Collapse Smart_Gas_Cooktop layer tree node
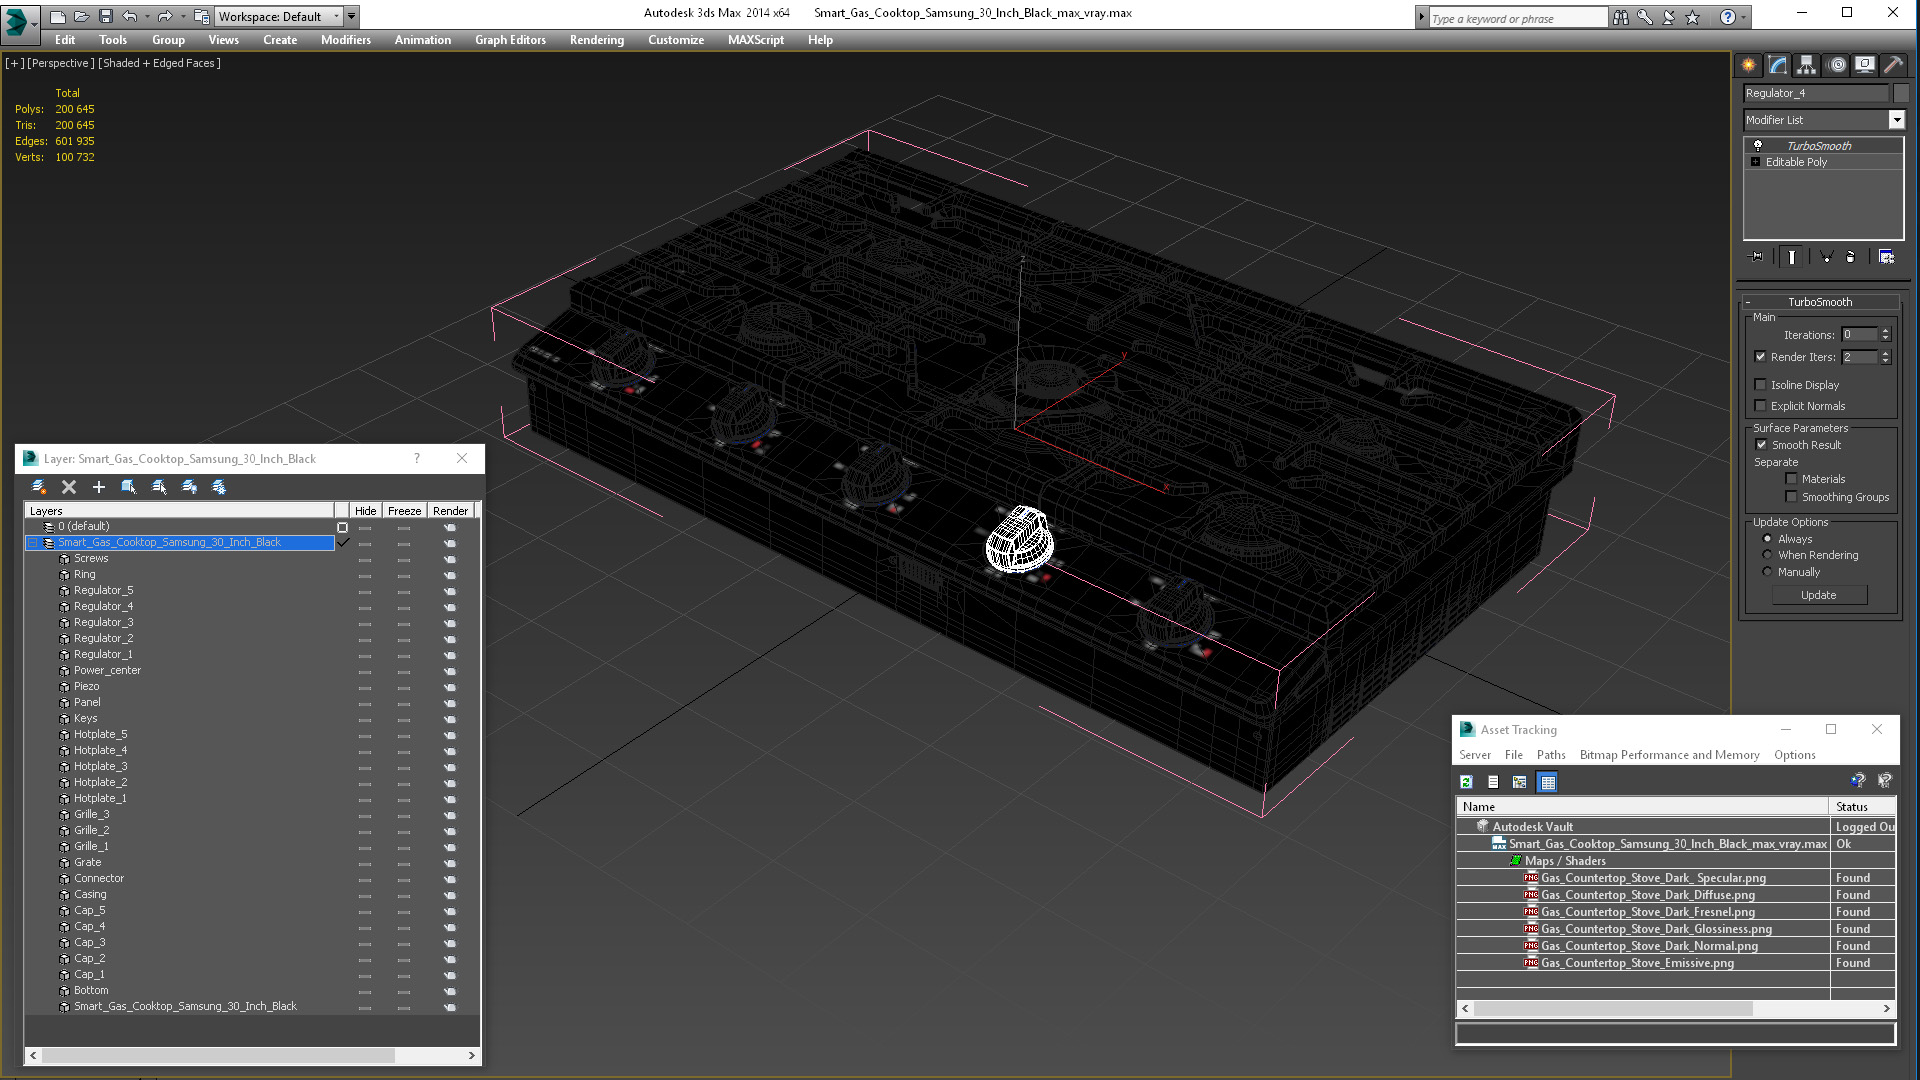 pos(33,542)
